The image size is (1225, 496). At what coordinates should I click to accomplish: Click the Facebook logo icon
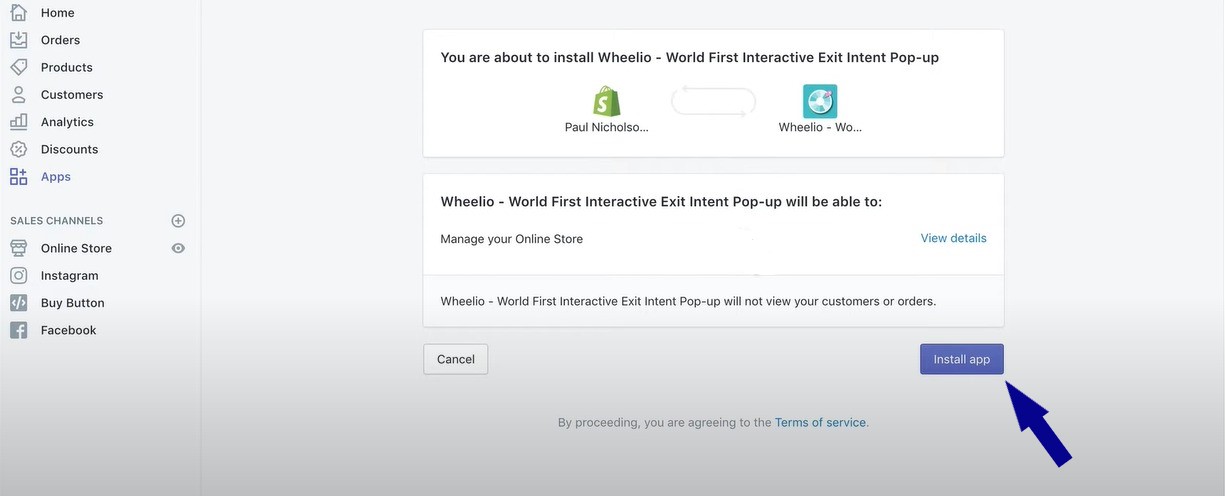pos(18,330)
